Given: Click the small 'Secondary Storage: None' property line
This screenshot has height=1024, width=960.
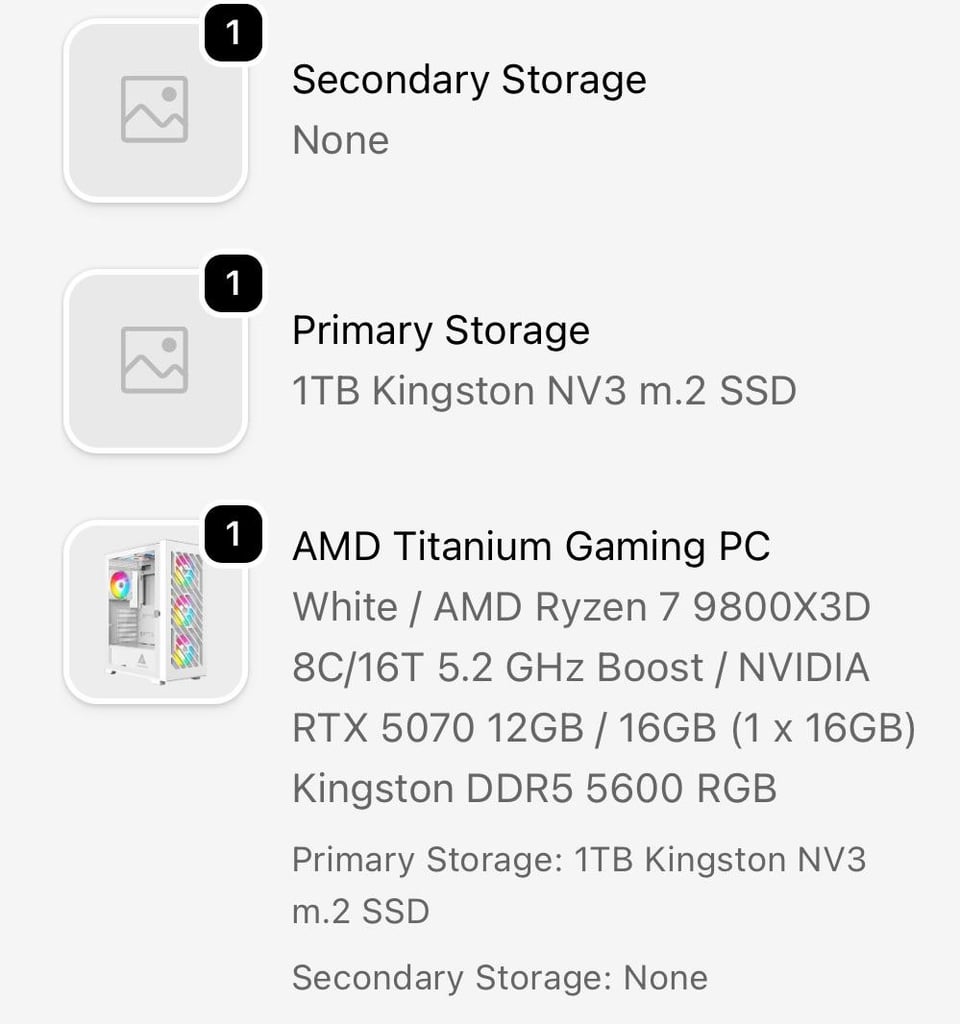Looking at the screenshot, I should point(499,977).
